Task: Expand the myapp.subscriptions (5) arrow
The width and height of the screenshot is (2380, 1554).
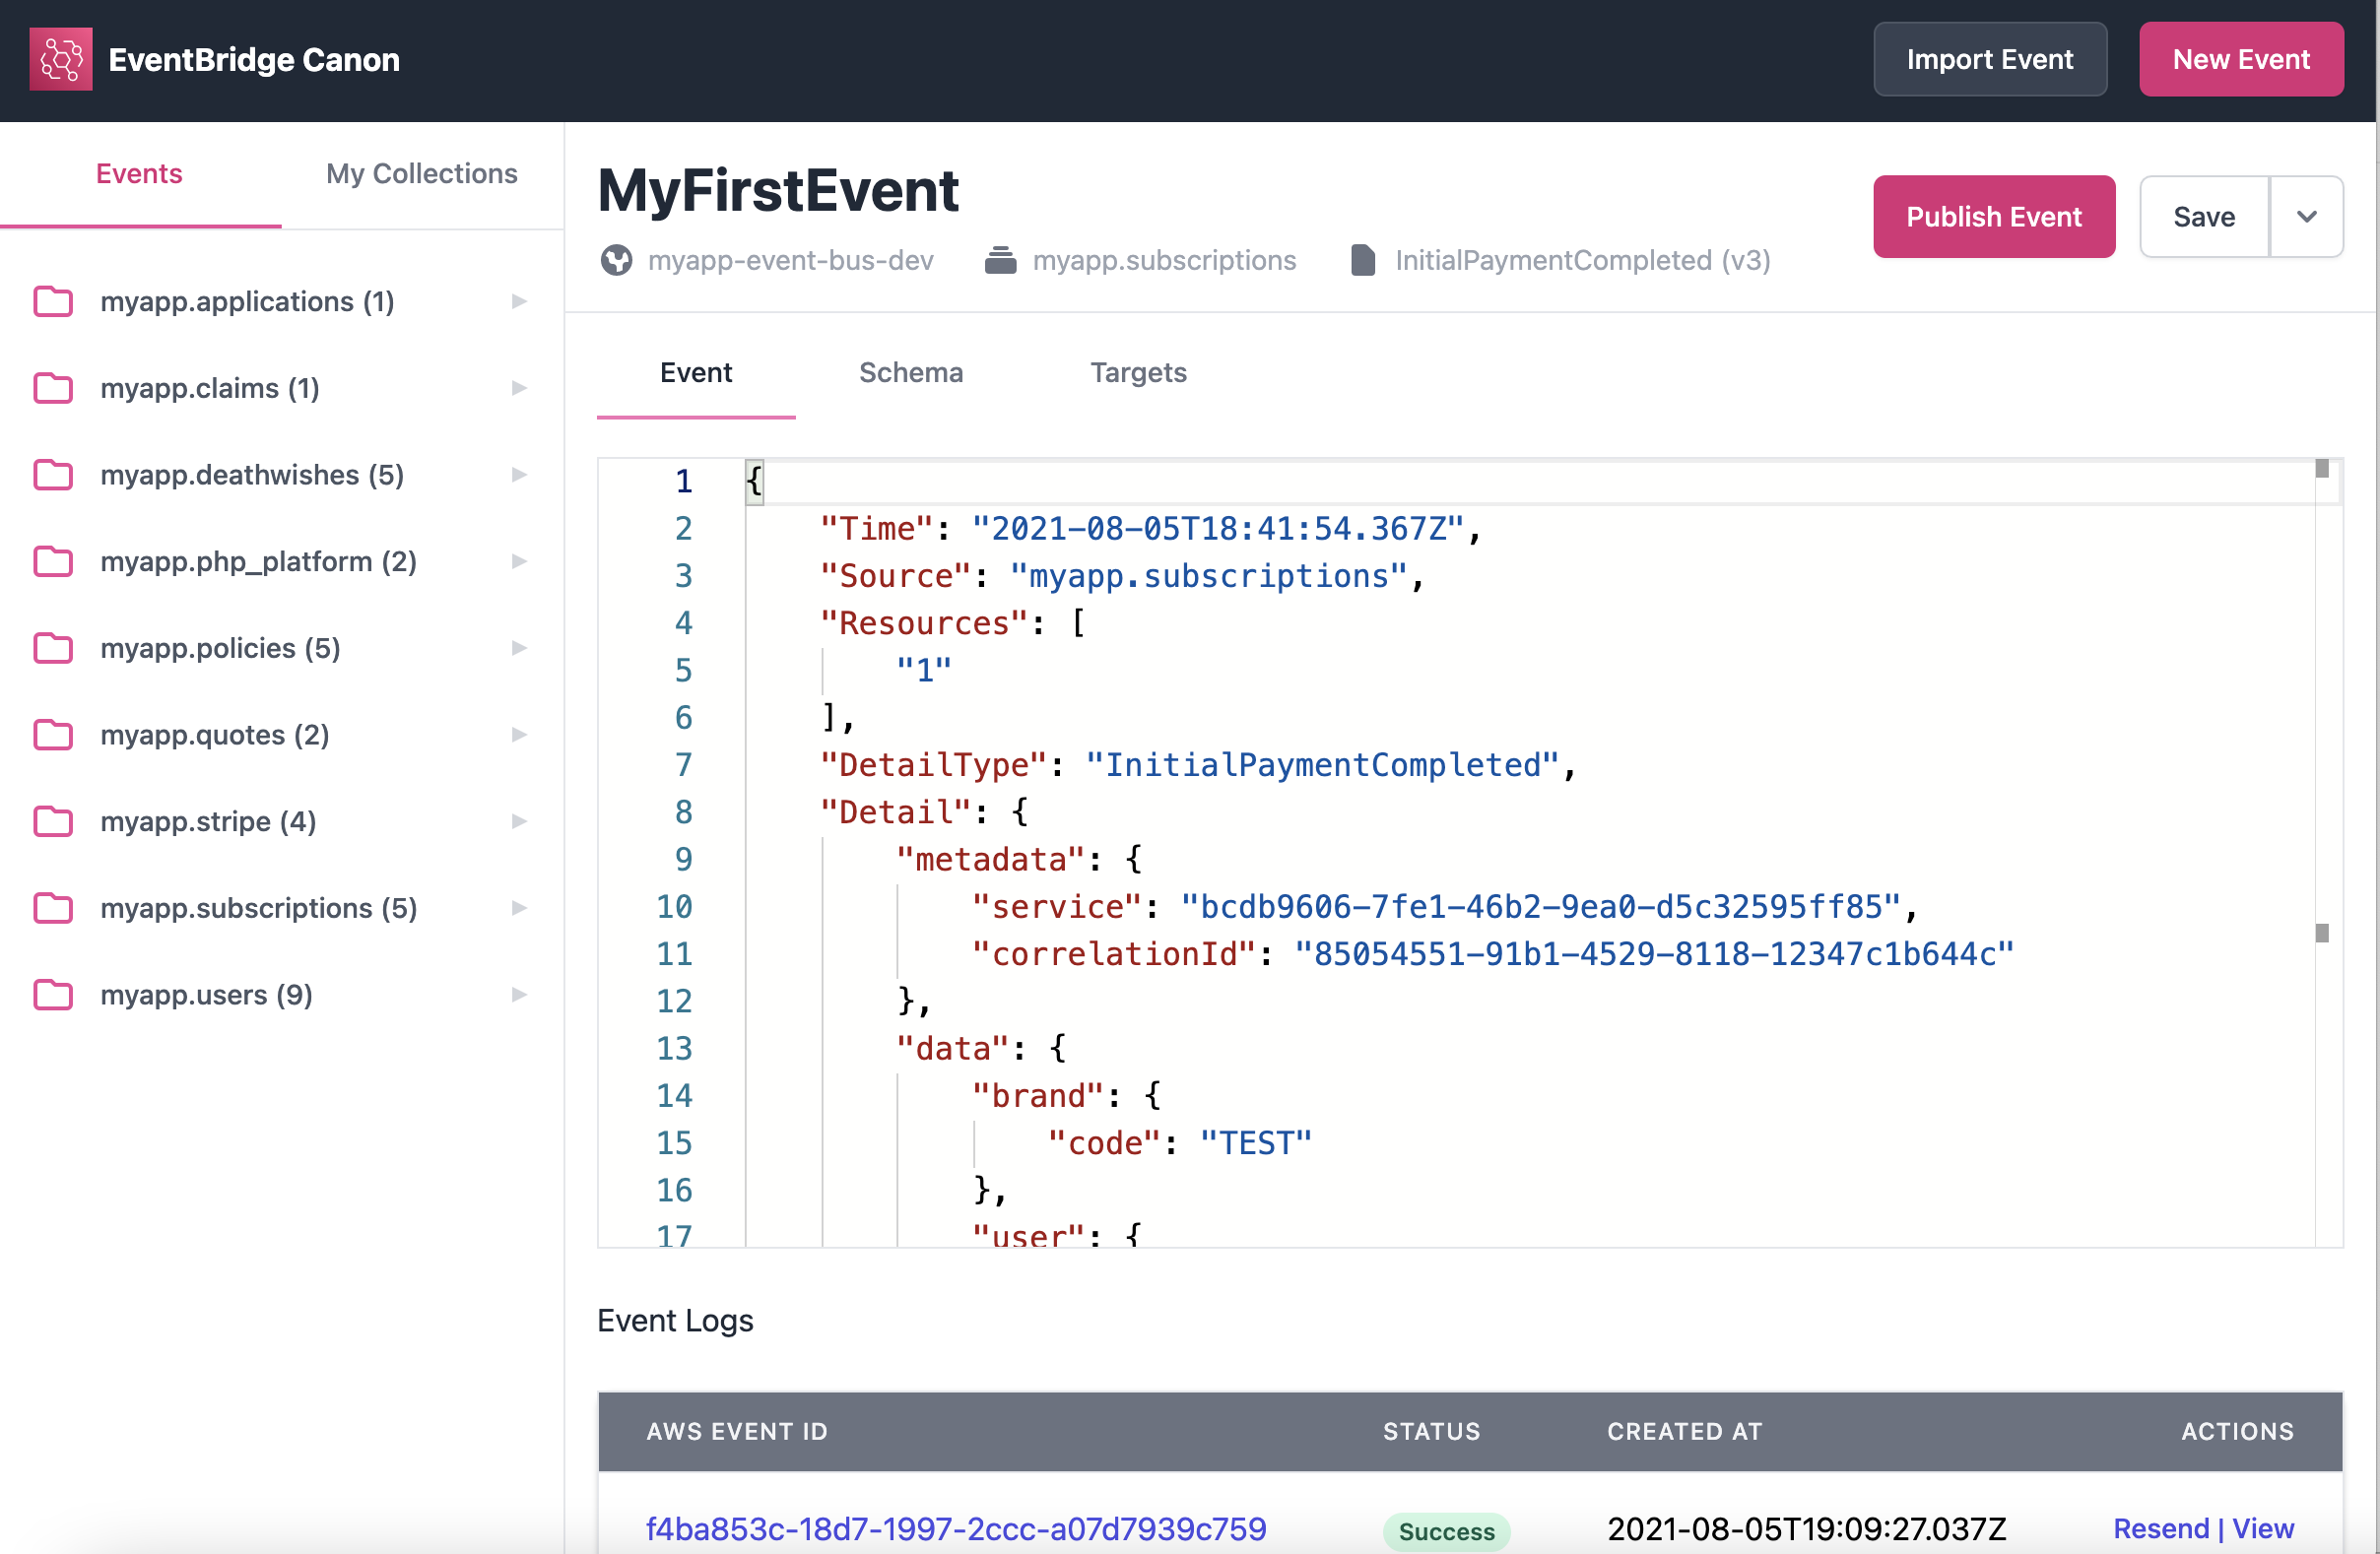Action: (x=519, y=908)
